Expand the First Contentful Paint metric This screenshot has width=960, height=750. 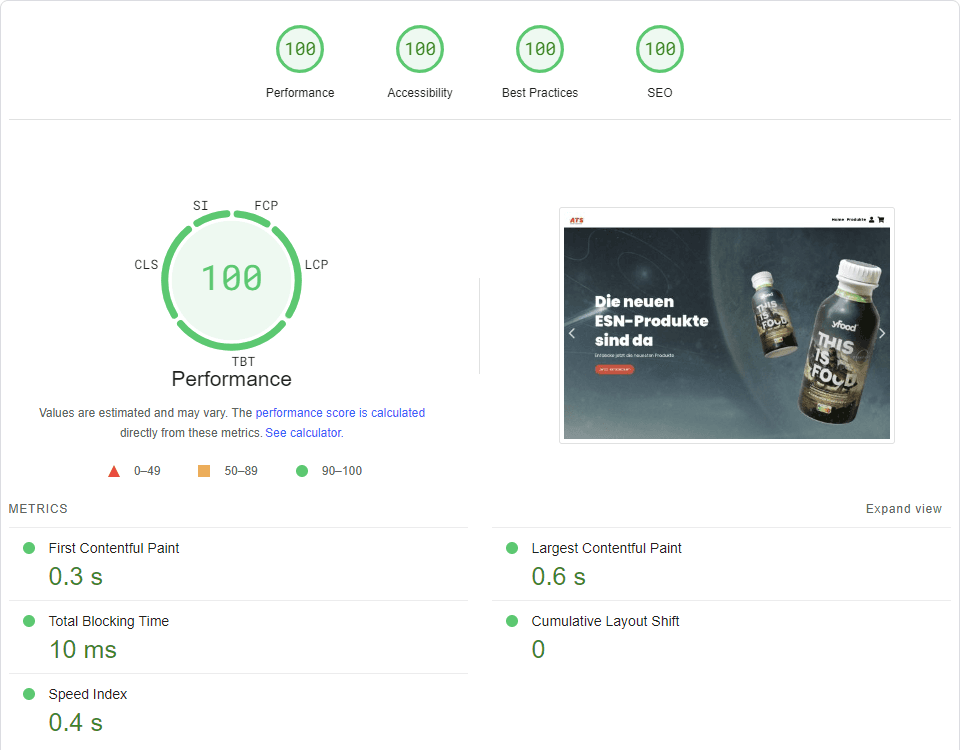pyautogui.click(x=114, y=548)
